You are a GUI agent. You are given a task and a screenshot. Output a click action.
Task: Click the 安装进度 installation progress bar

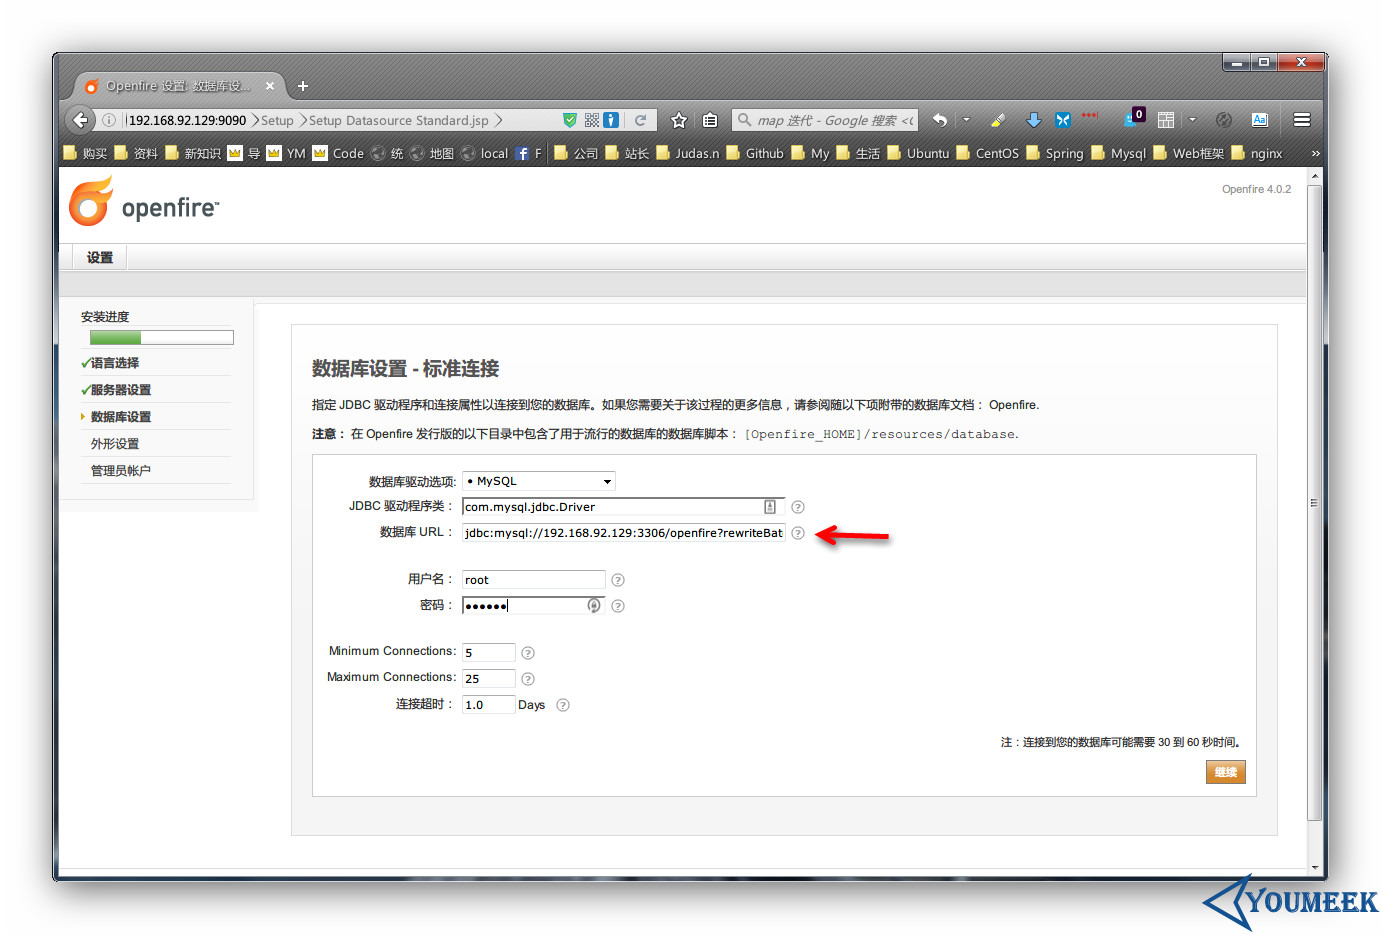[x=161, y=338]
